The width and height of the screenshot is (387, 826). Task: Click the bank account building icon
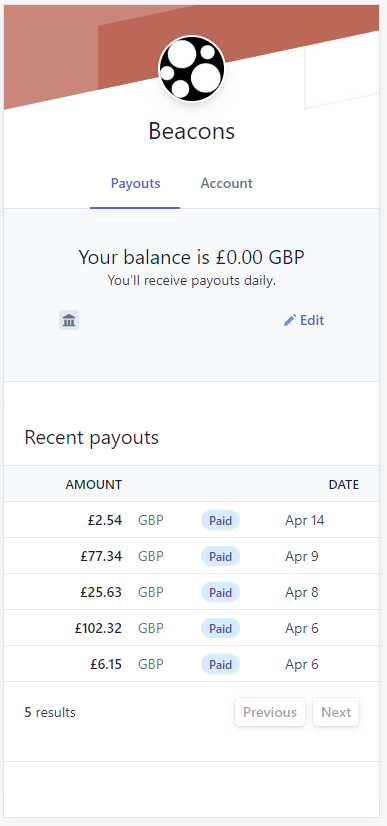click(69, 320)
